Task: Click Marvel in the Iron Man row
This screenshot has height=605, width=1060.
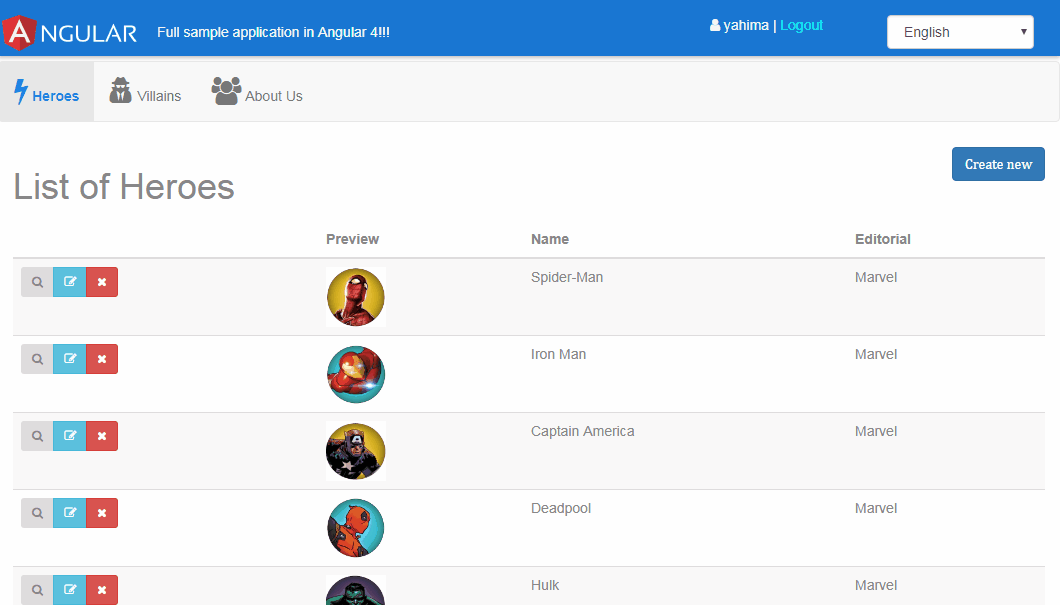Action: 875,354
